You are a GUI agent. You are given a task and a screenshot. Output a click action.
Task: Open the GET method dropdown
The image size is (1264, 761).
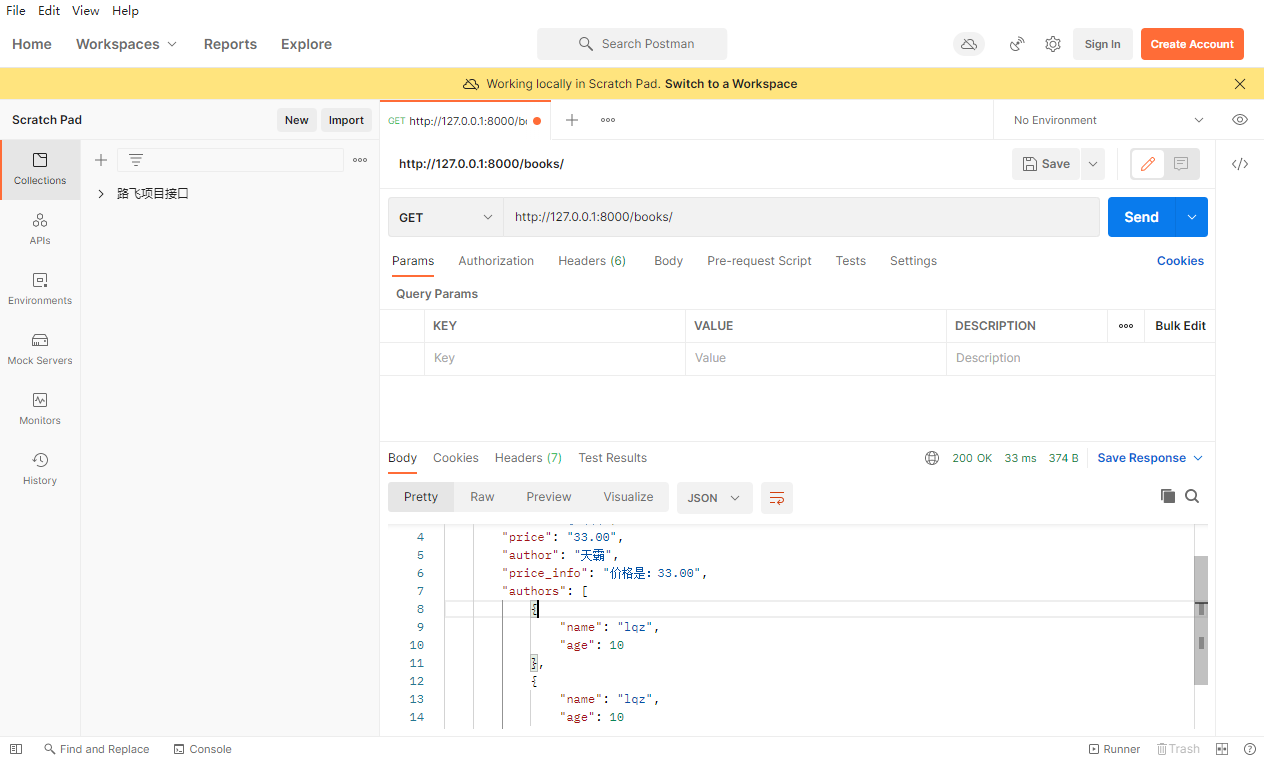(x=446, y=217)
